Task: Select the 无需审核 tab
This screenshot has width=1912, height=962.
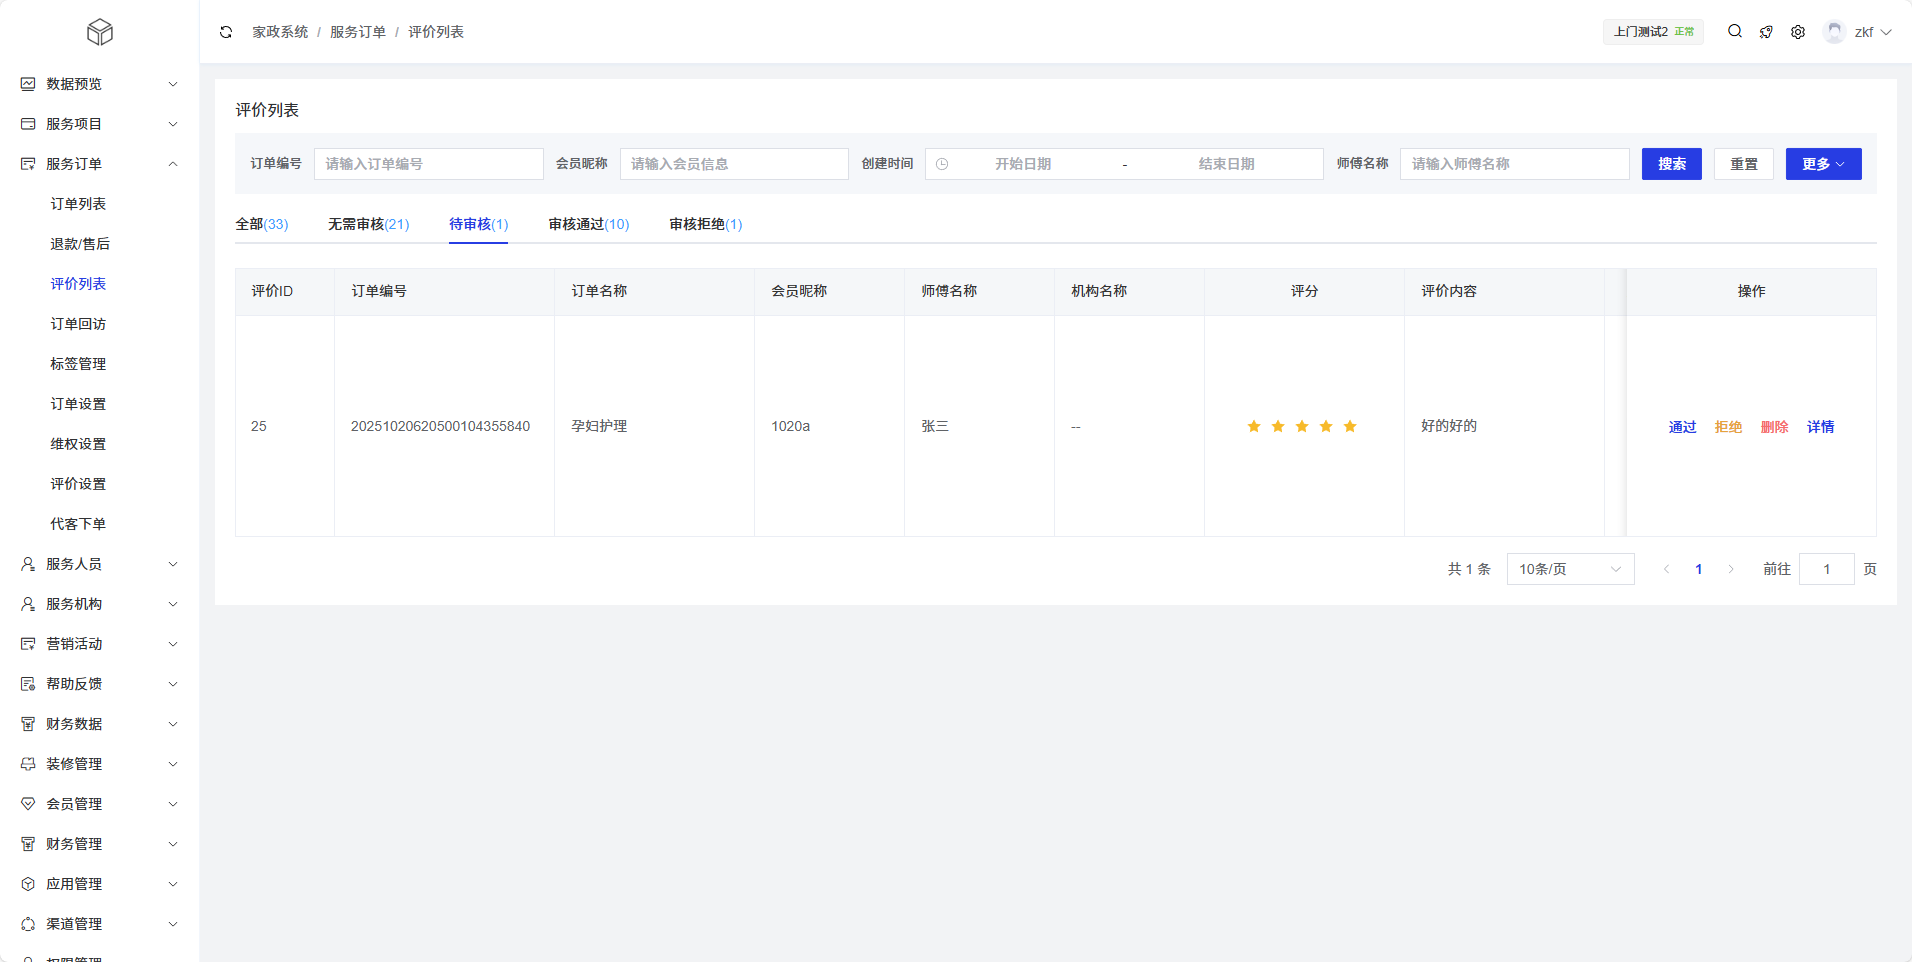Action: (368, 224)
